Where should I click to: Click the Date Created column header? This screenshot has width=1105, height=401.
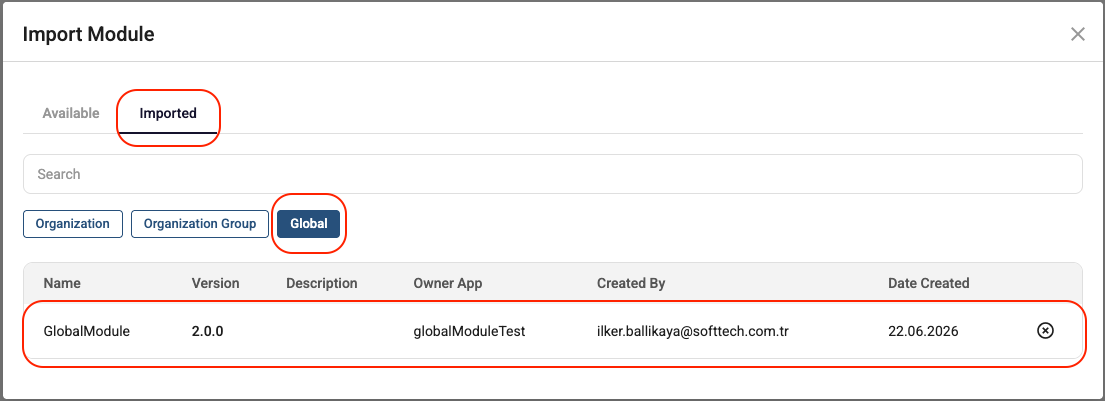coord(929,283)
